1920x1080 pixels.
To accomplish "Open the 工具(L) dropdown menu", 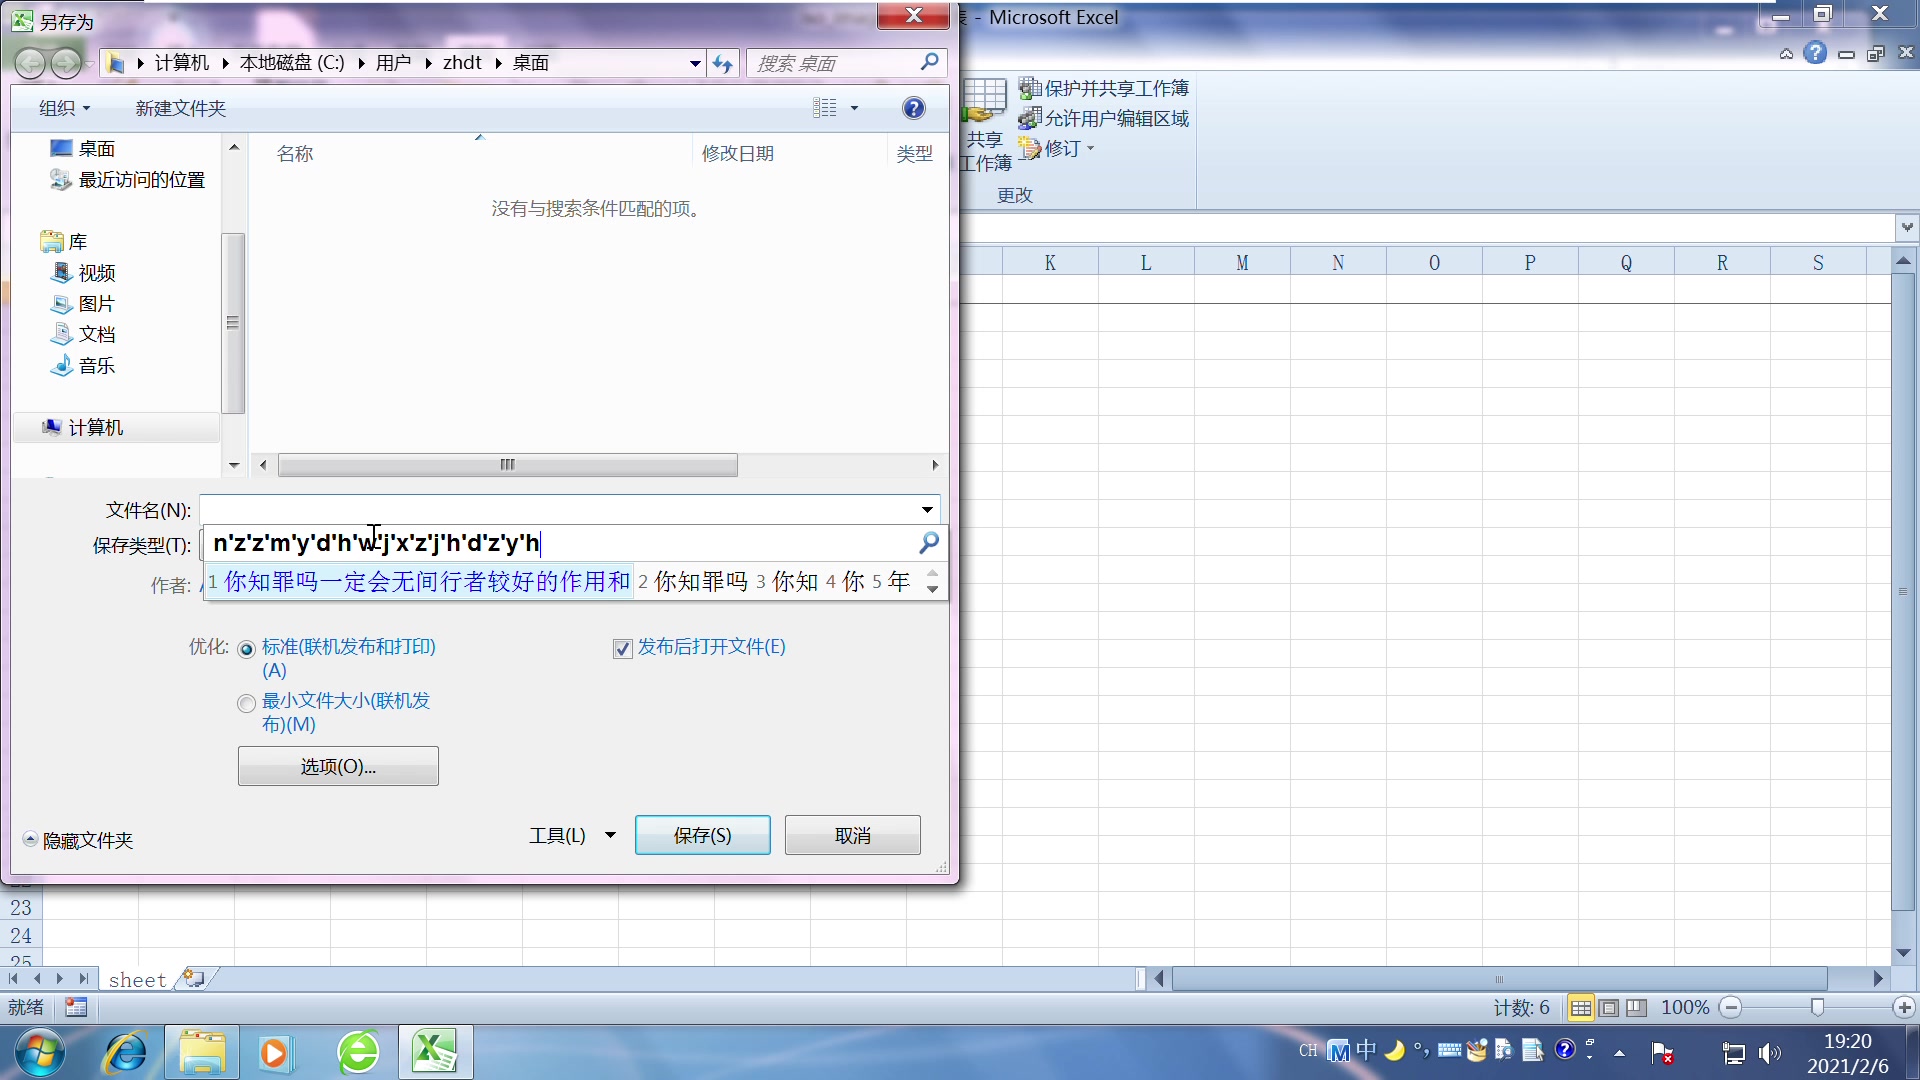I will tap(570, 835).
